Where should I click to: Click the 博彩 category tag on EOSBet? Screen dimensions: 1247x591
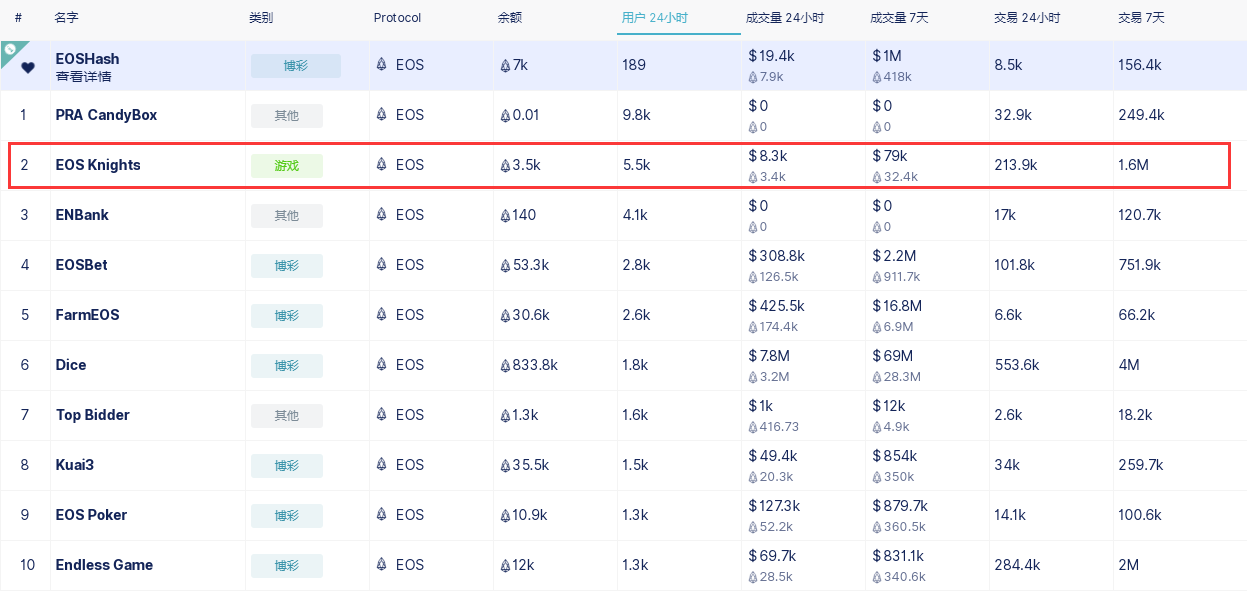287,266
